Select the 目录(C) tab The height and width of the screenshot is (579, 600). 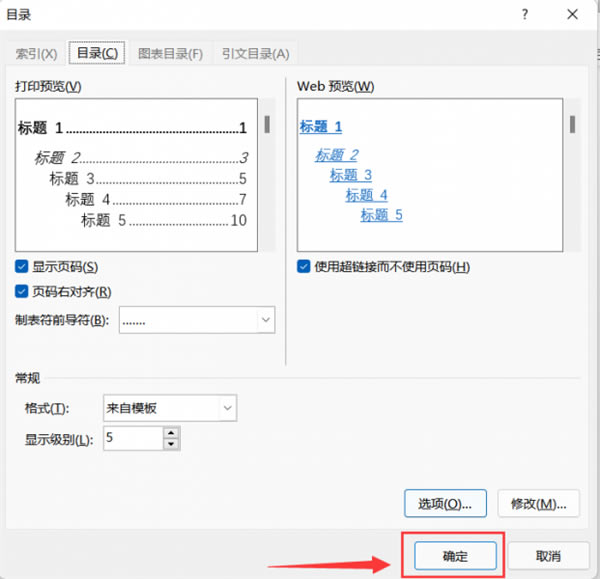97,53
